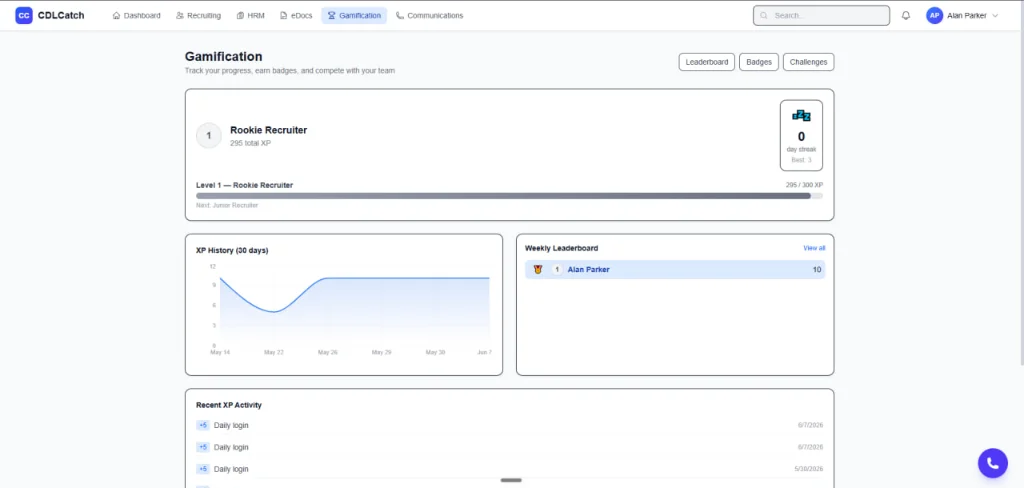
Task: Click the level 1 circle badge
Action: [x=209, y=136]
